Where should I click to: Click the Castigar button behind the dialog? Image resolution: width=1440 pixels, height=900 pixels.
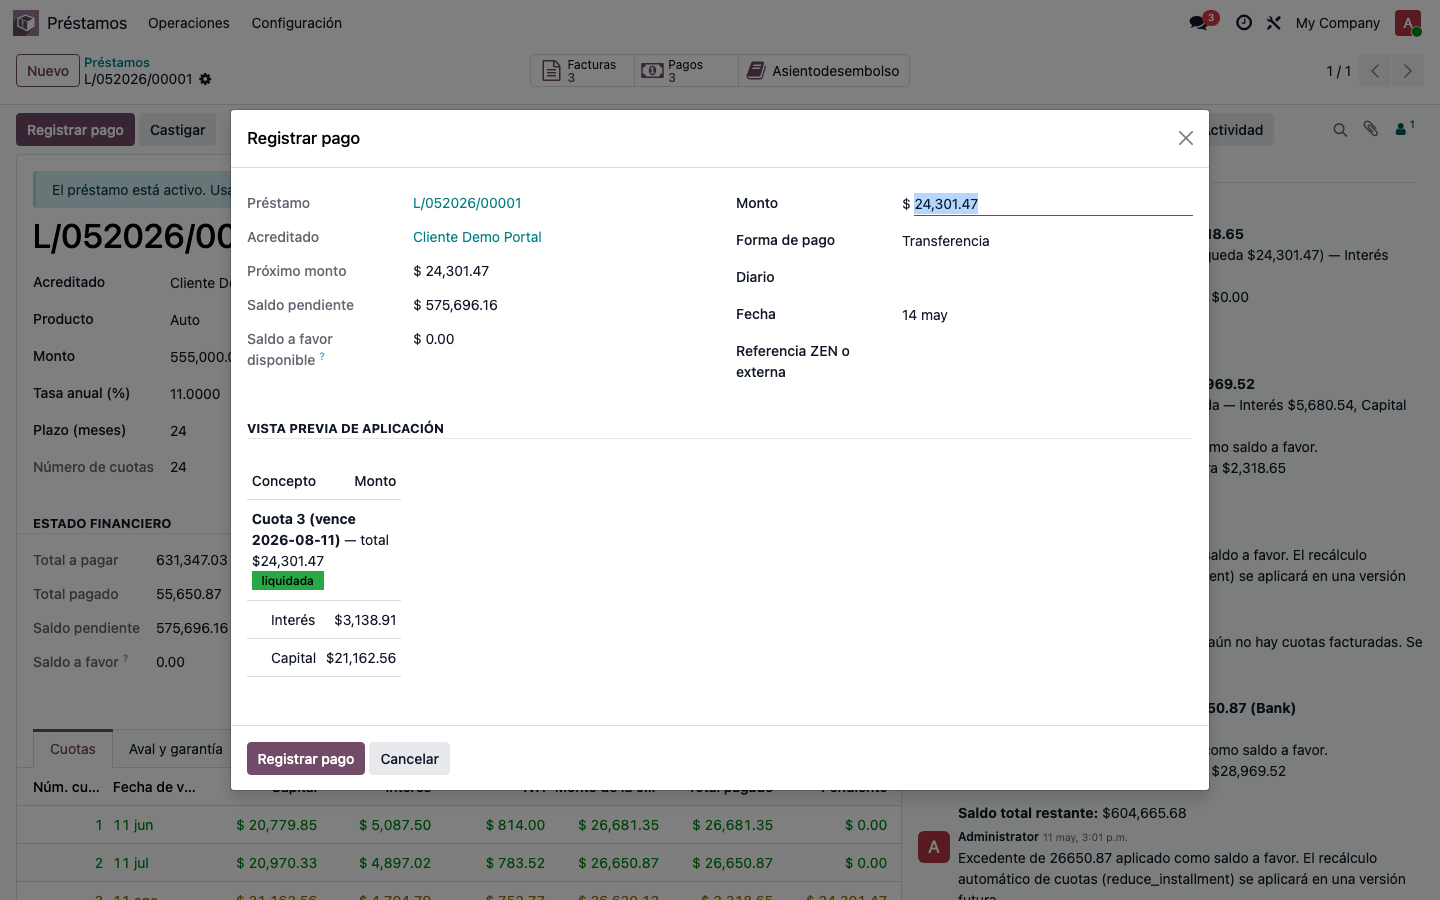[x=177, y=130]
